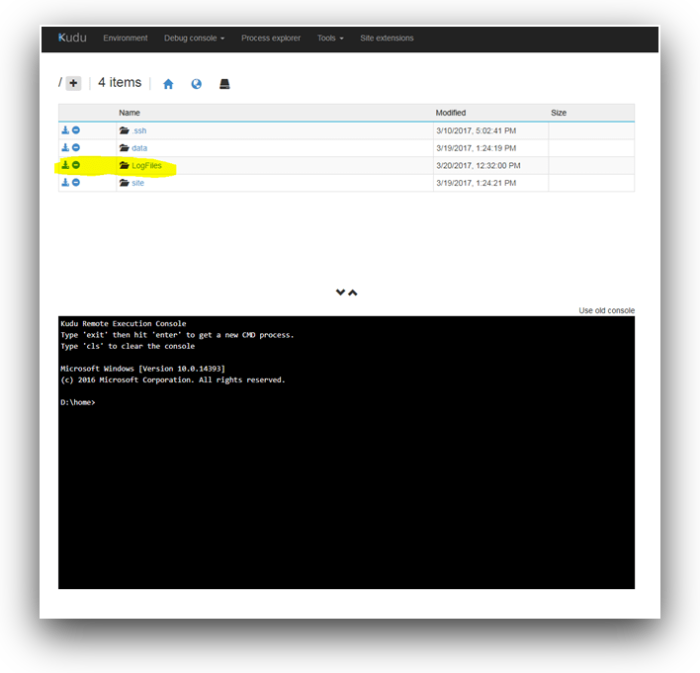Click the home directory icon
Image resolution: width=700 pixels, height=673 pixels.
pos(168,84)
